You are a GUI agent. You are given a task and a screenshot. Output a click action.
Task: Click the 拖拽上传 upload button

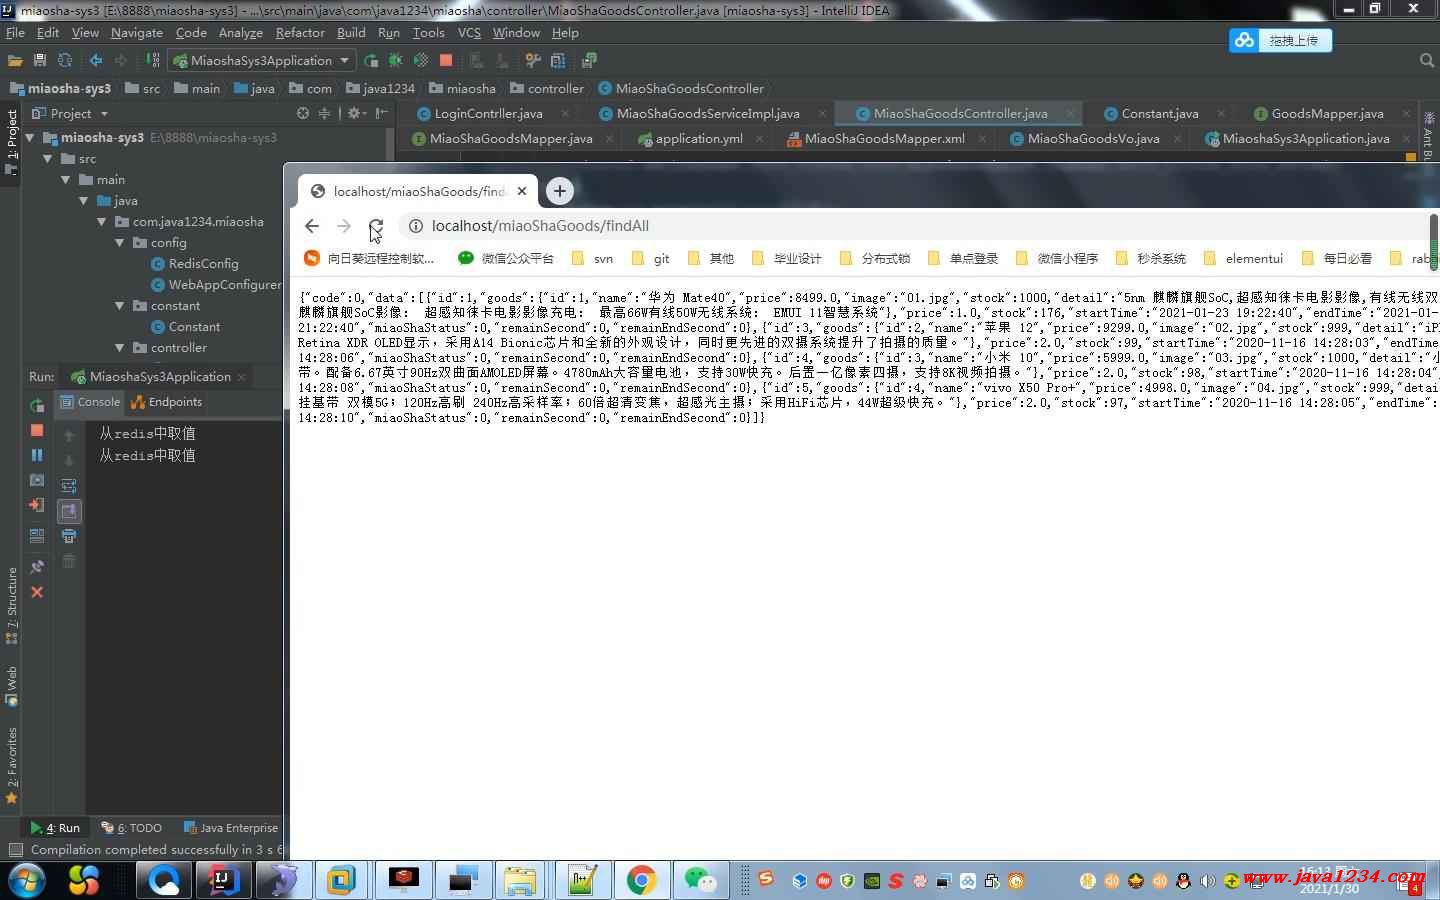(x=1281, y=40)
